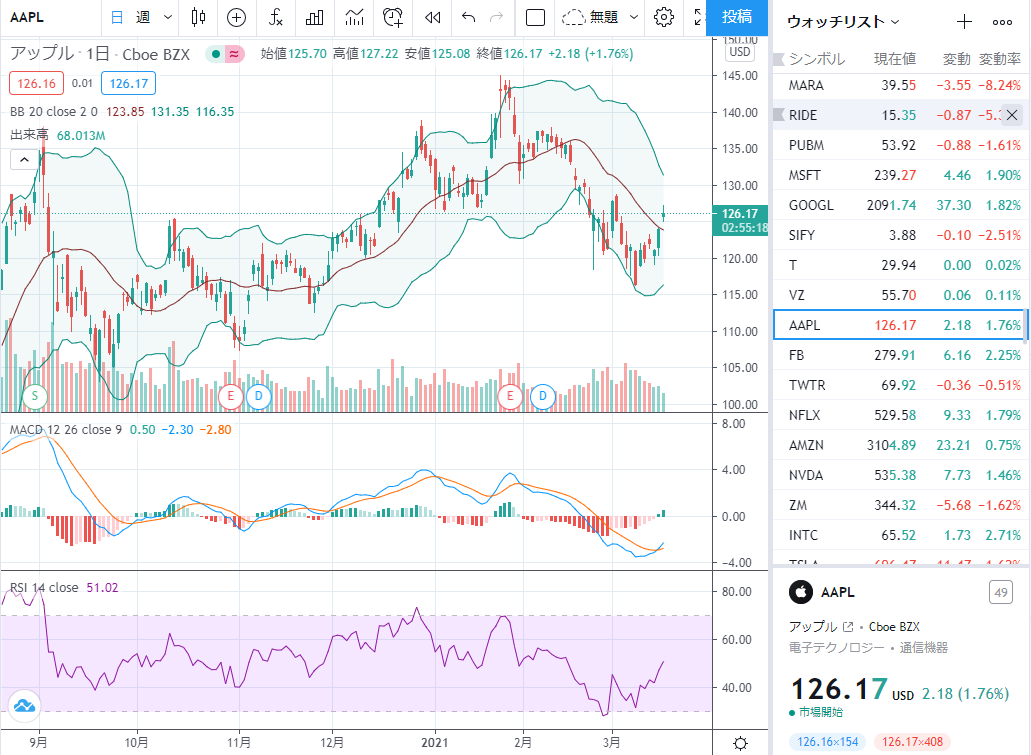The height and width of the screenshot is (755, 1031).
Task: Click the black Apple logo in details panel
Action: [801, 593]
